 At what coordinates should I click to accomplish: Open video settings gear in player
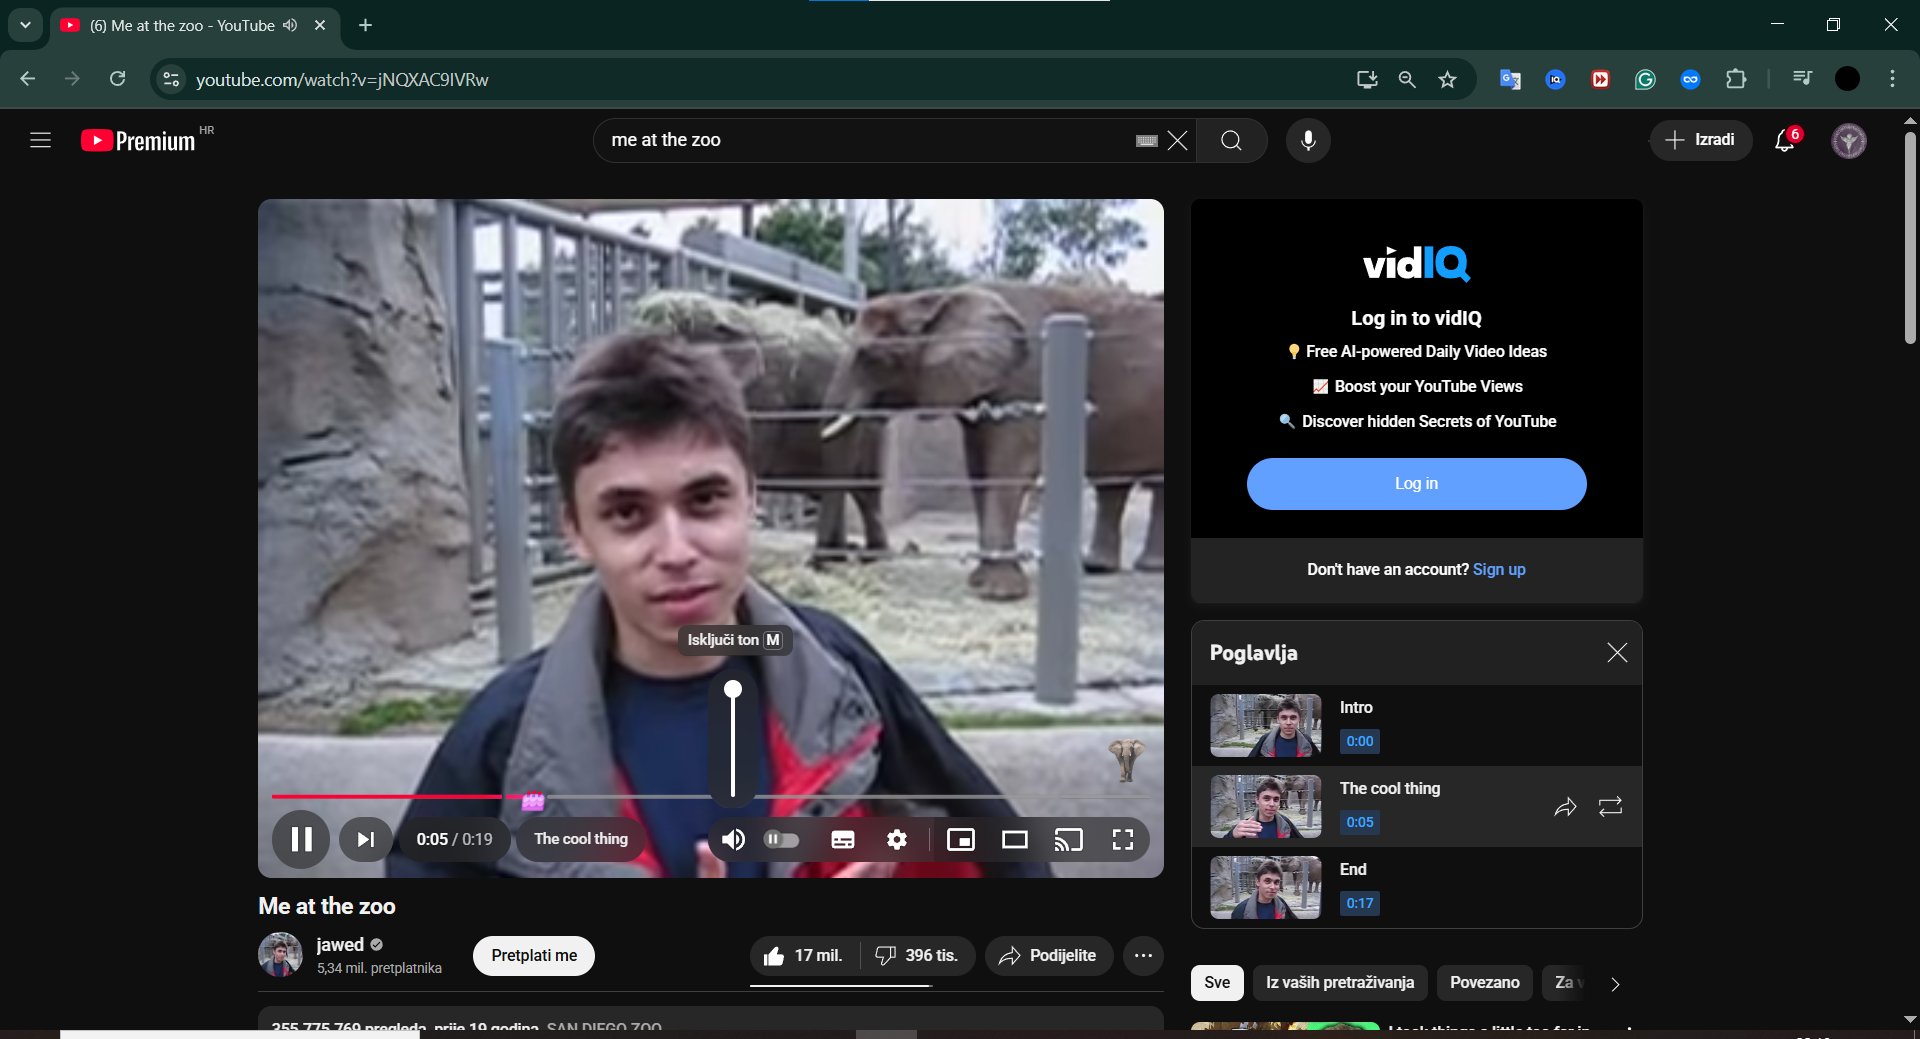[x=897, y=840]
